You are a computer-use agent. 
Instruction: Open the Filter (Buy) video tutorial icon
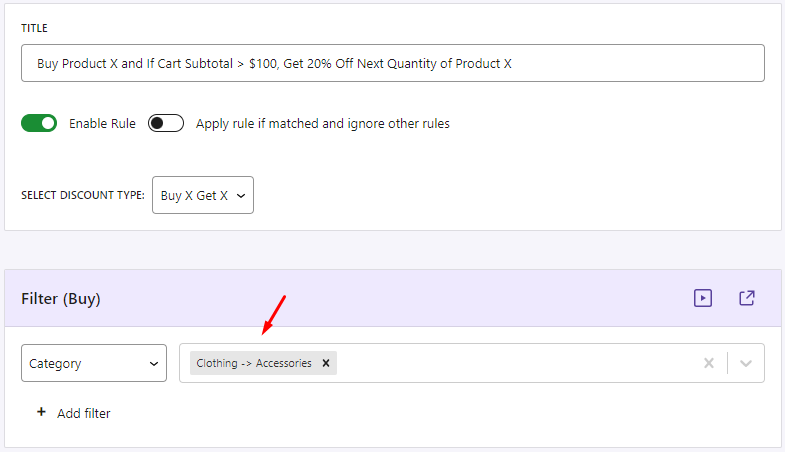(703, 298)
